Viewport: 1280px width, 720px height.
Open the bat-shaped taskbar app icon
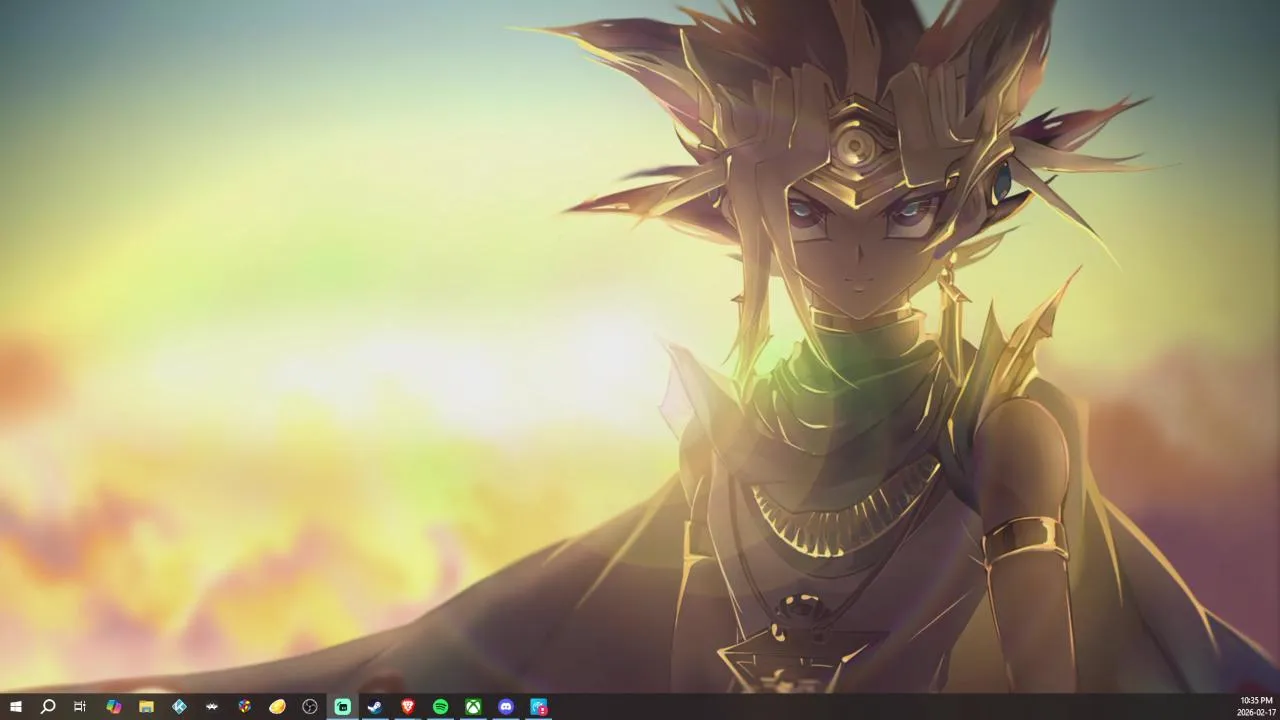pos(212,707)
